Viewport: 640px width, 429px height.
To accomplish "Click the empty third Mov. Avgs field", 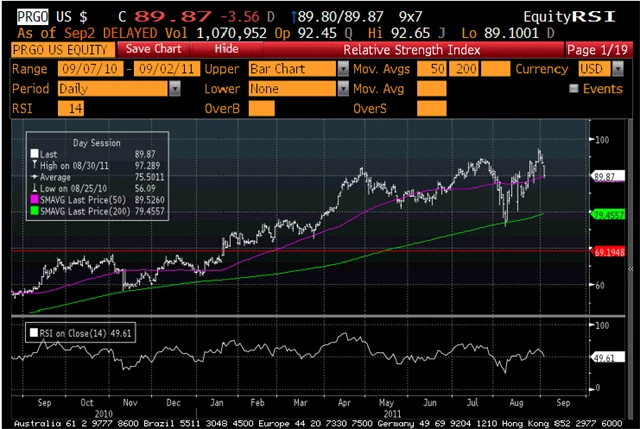I will click(496, 69).
